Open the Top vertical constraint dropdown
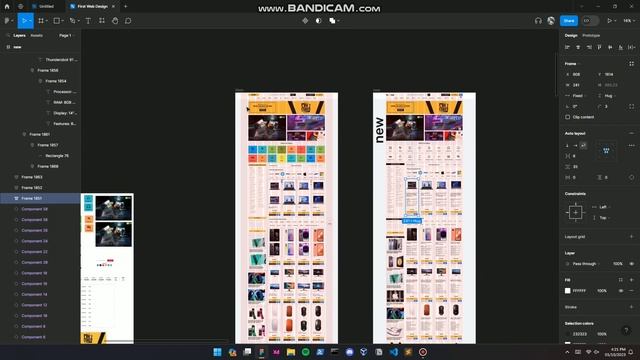Viewport: 640px width, 360px height. point(602,218)
